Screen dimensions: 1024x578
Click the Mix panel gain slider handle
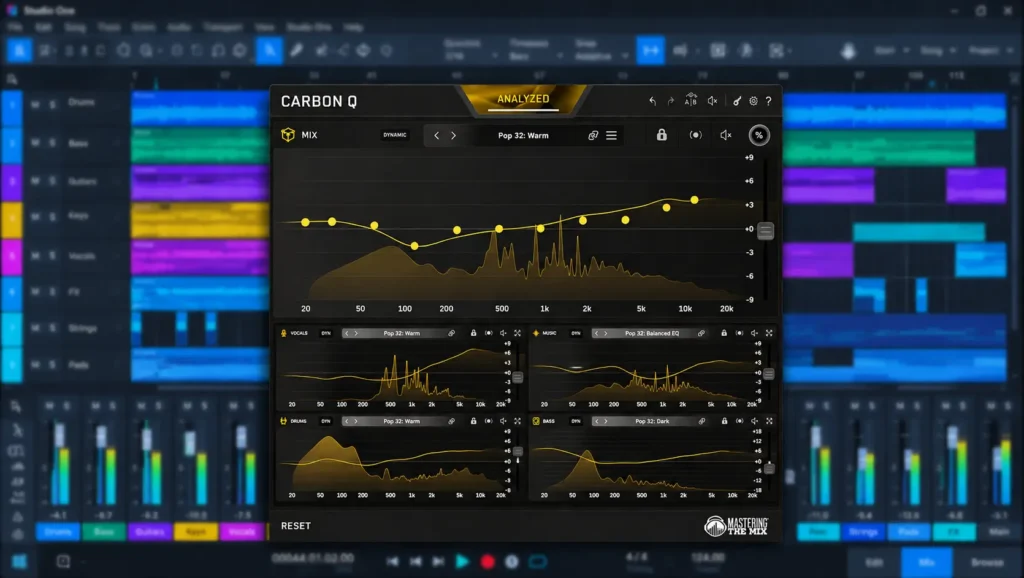pos(765,231)
